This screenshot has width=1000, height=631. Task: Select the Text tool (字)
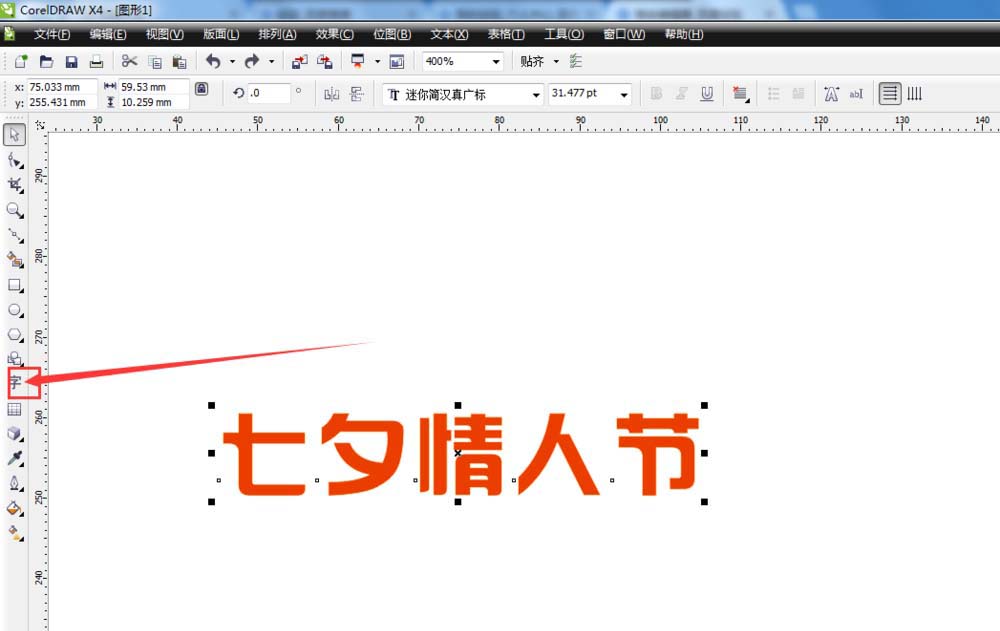15,383
